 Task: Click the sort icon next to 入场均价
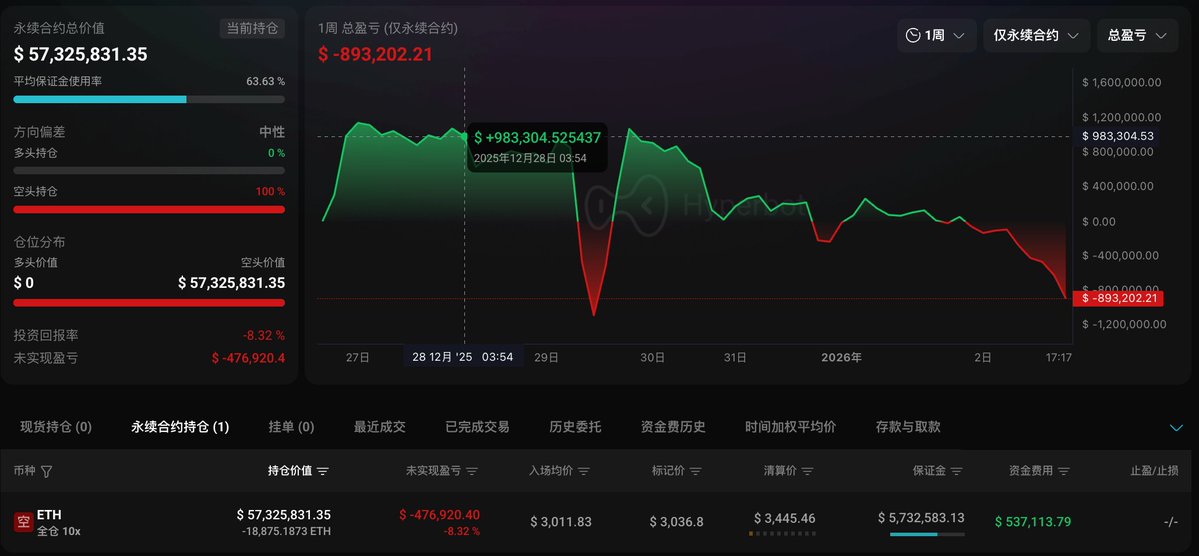click(x=584, y=471)
